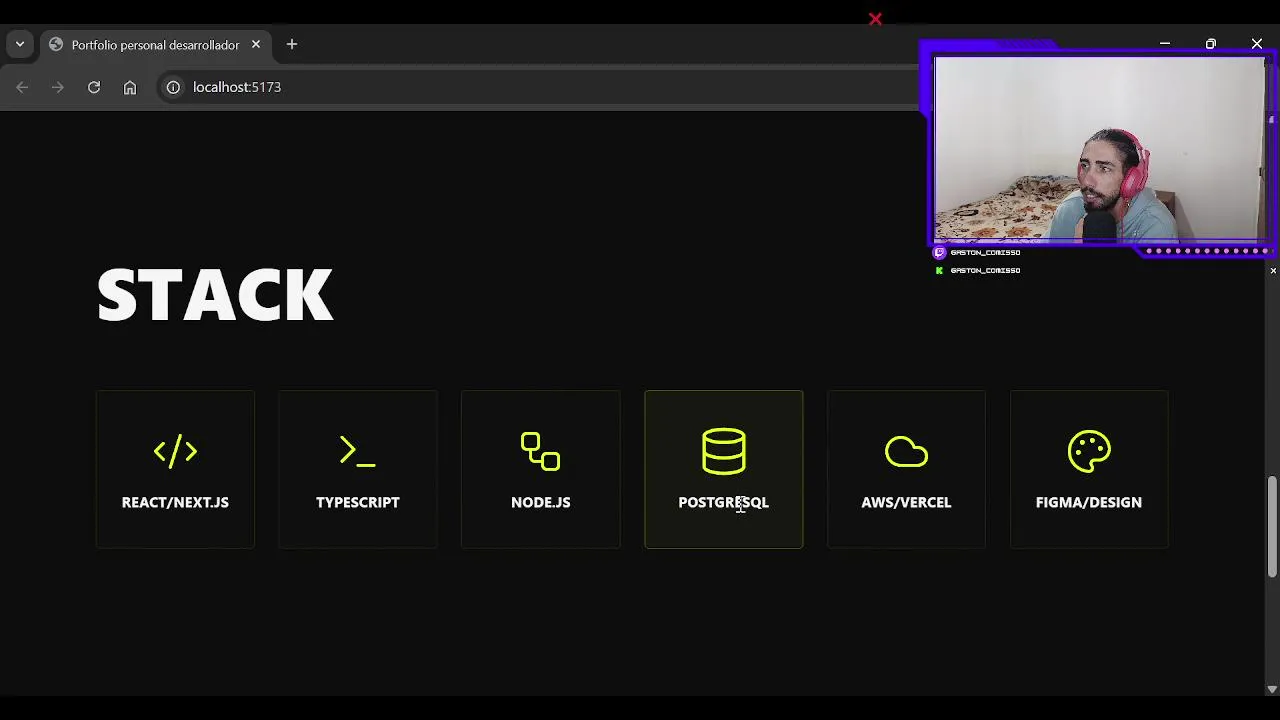This screenshot has width=1280, height=720.
Task: Click the Figma/Design palette icon
Action: (x=1089, y=451)
